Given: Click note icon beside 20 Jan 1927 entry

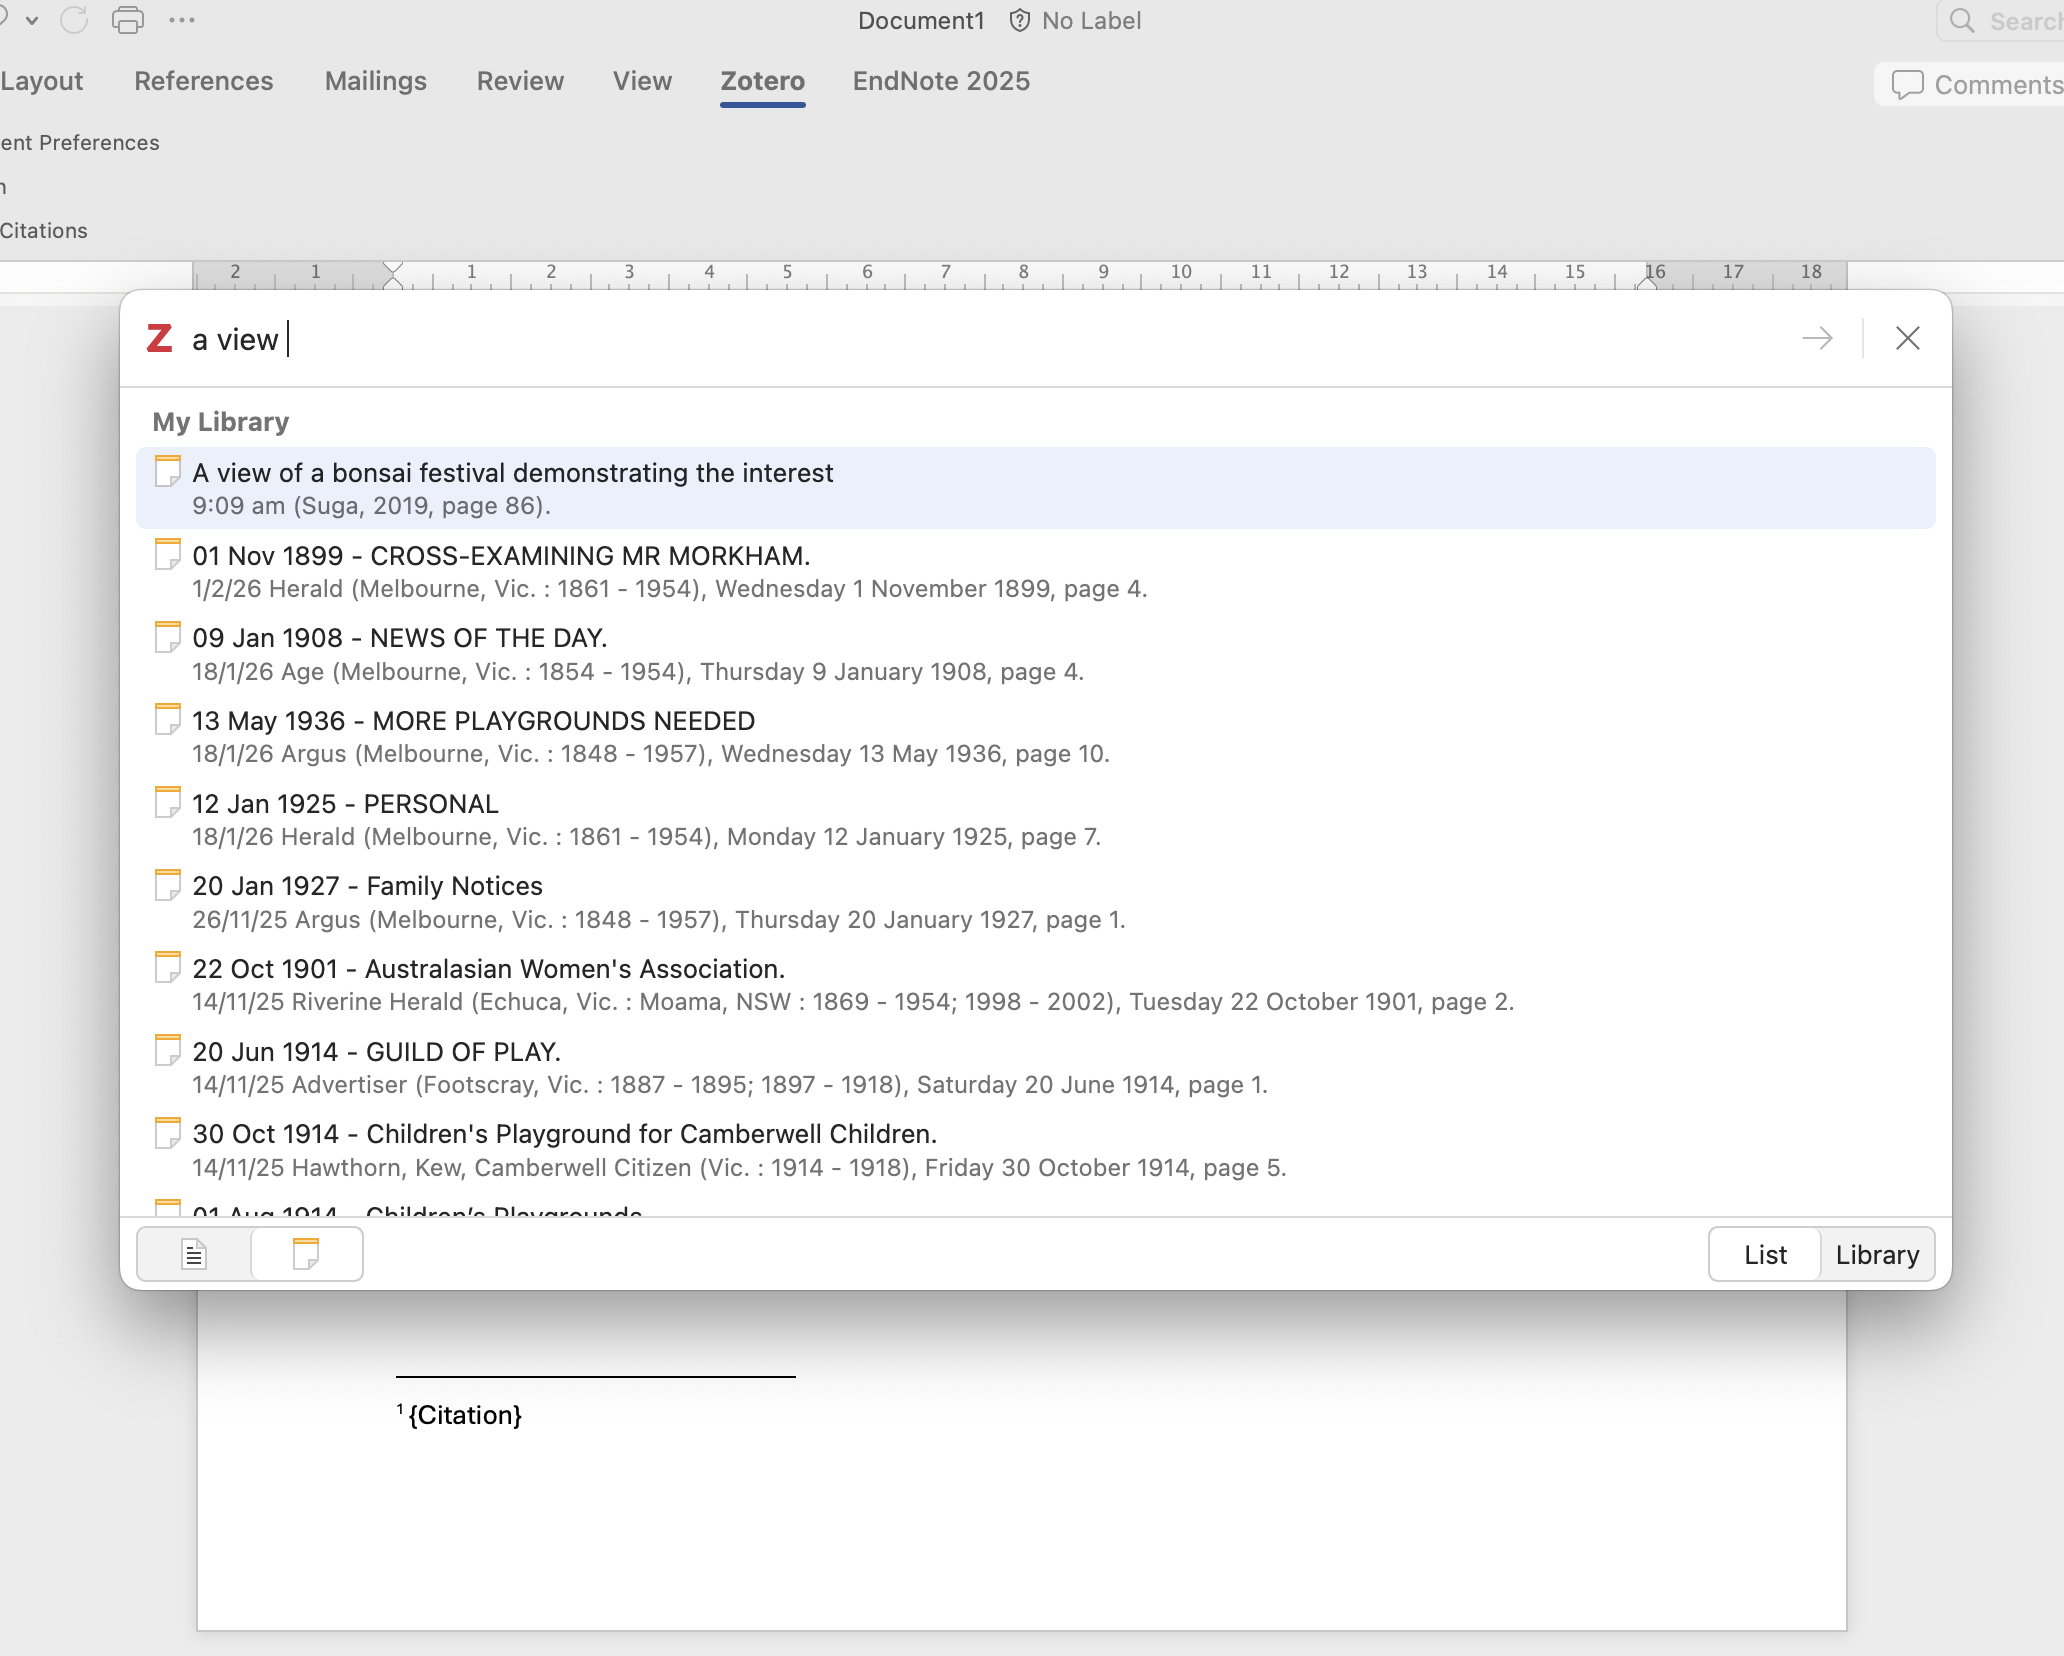Looking at the screenshot, I should [168, 885].
